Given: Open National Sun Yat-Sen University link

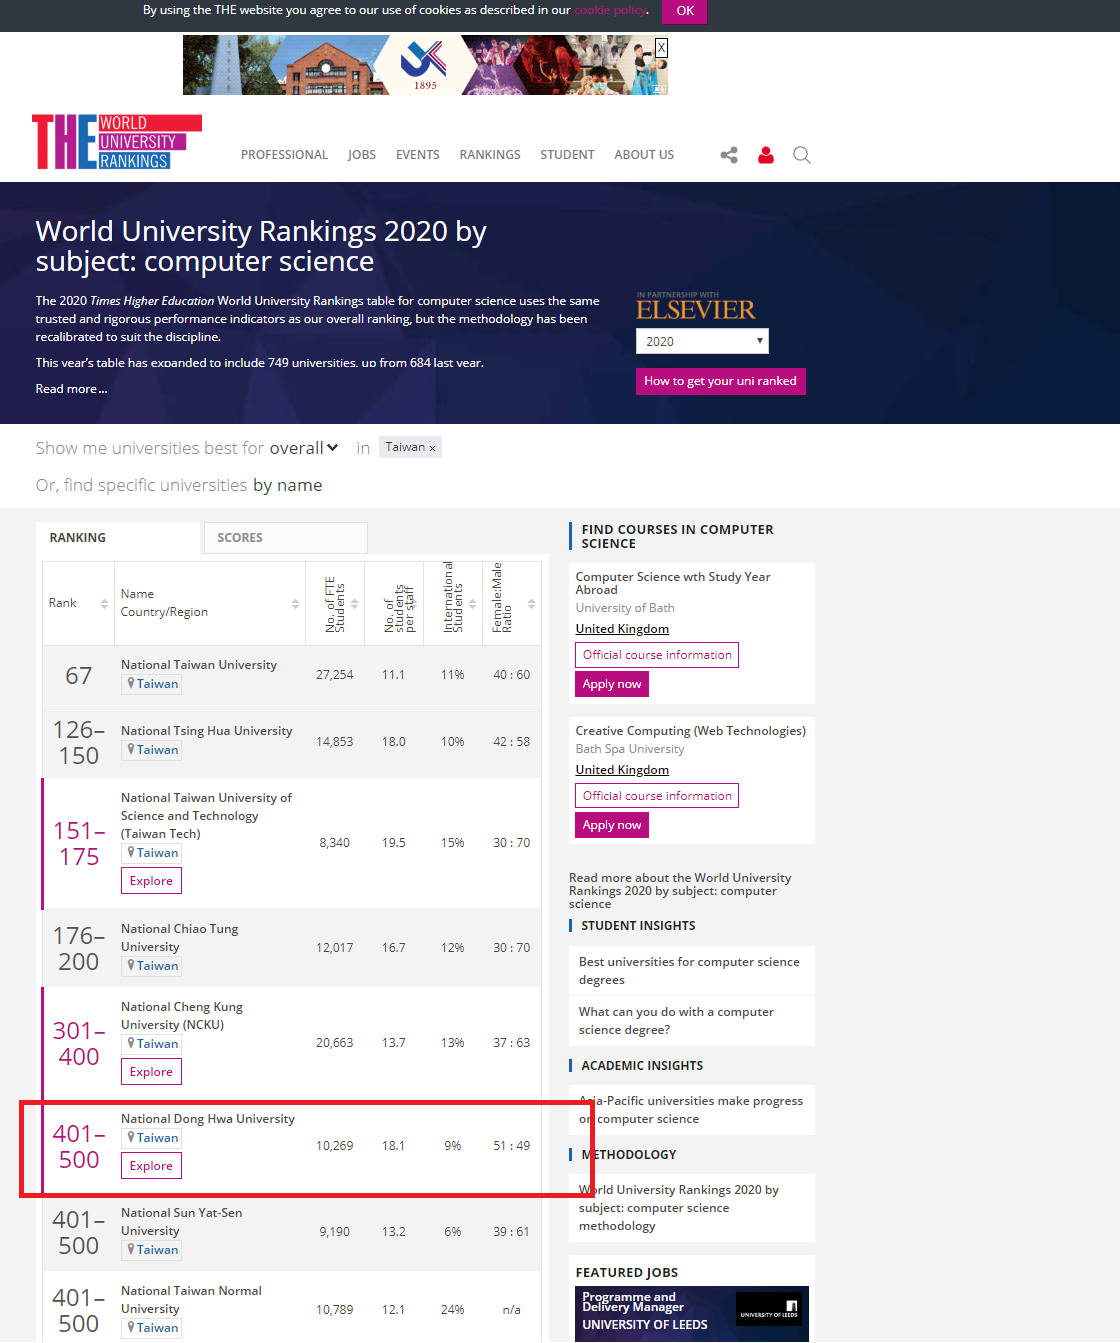Looking at the screenshot, I should point(181,1222).
